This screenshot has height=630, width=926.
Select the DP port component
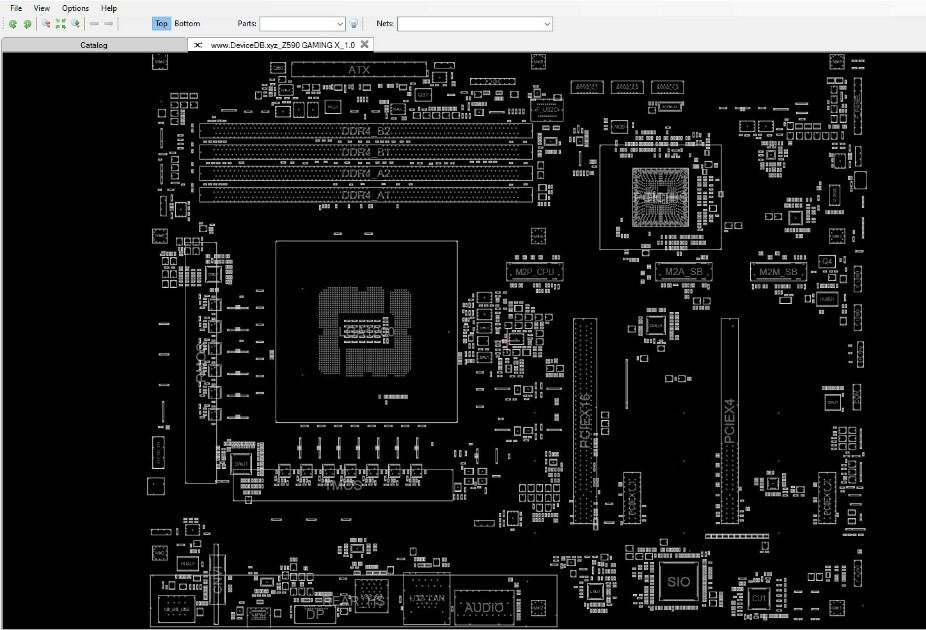[x=315, y=614]
